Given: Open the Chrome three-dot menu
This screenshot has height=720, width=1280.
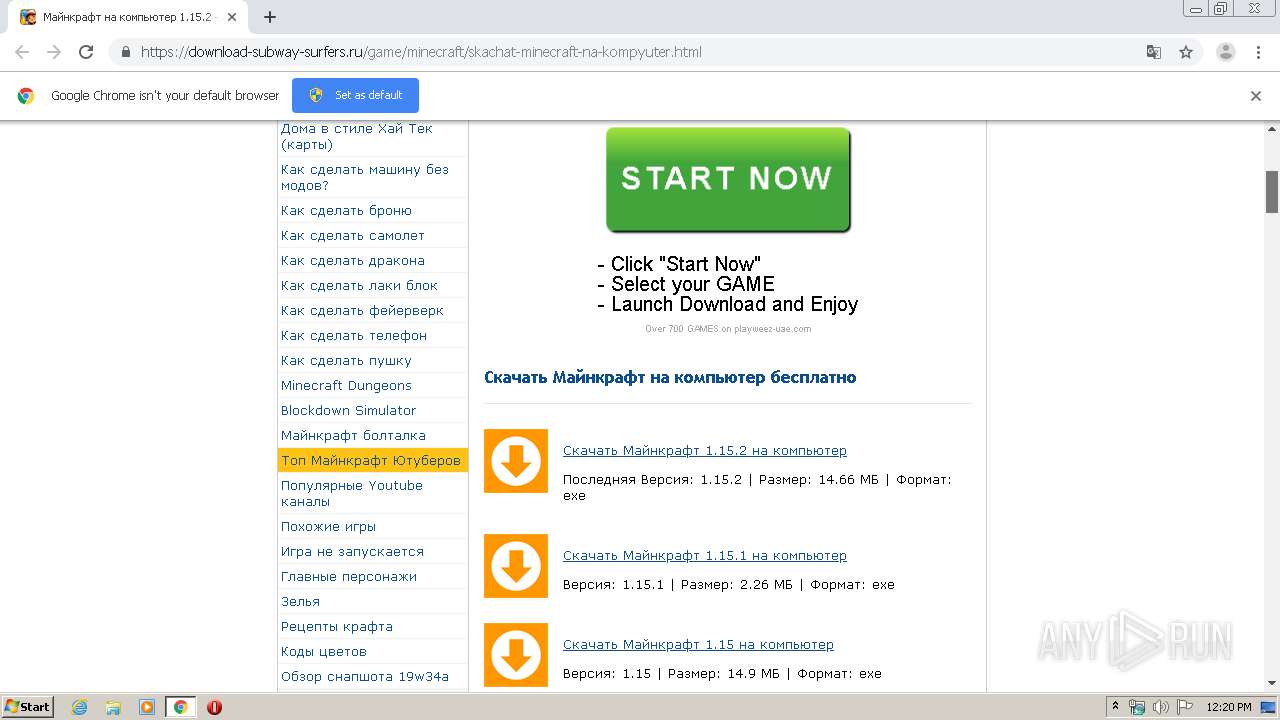Looking at the screenshot, I should click(x=1258, y=52).
